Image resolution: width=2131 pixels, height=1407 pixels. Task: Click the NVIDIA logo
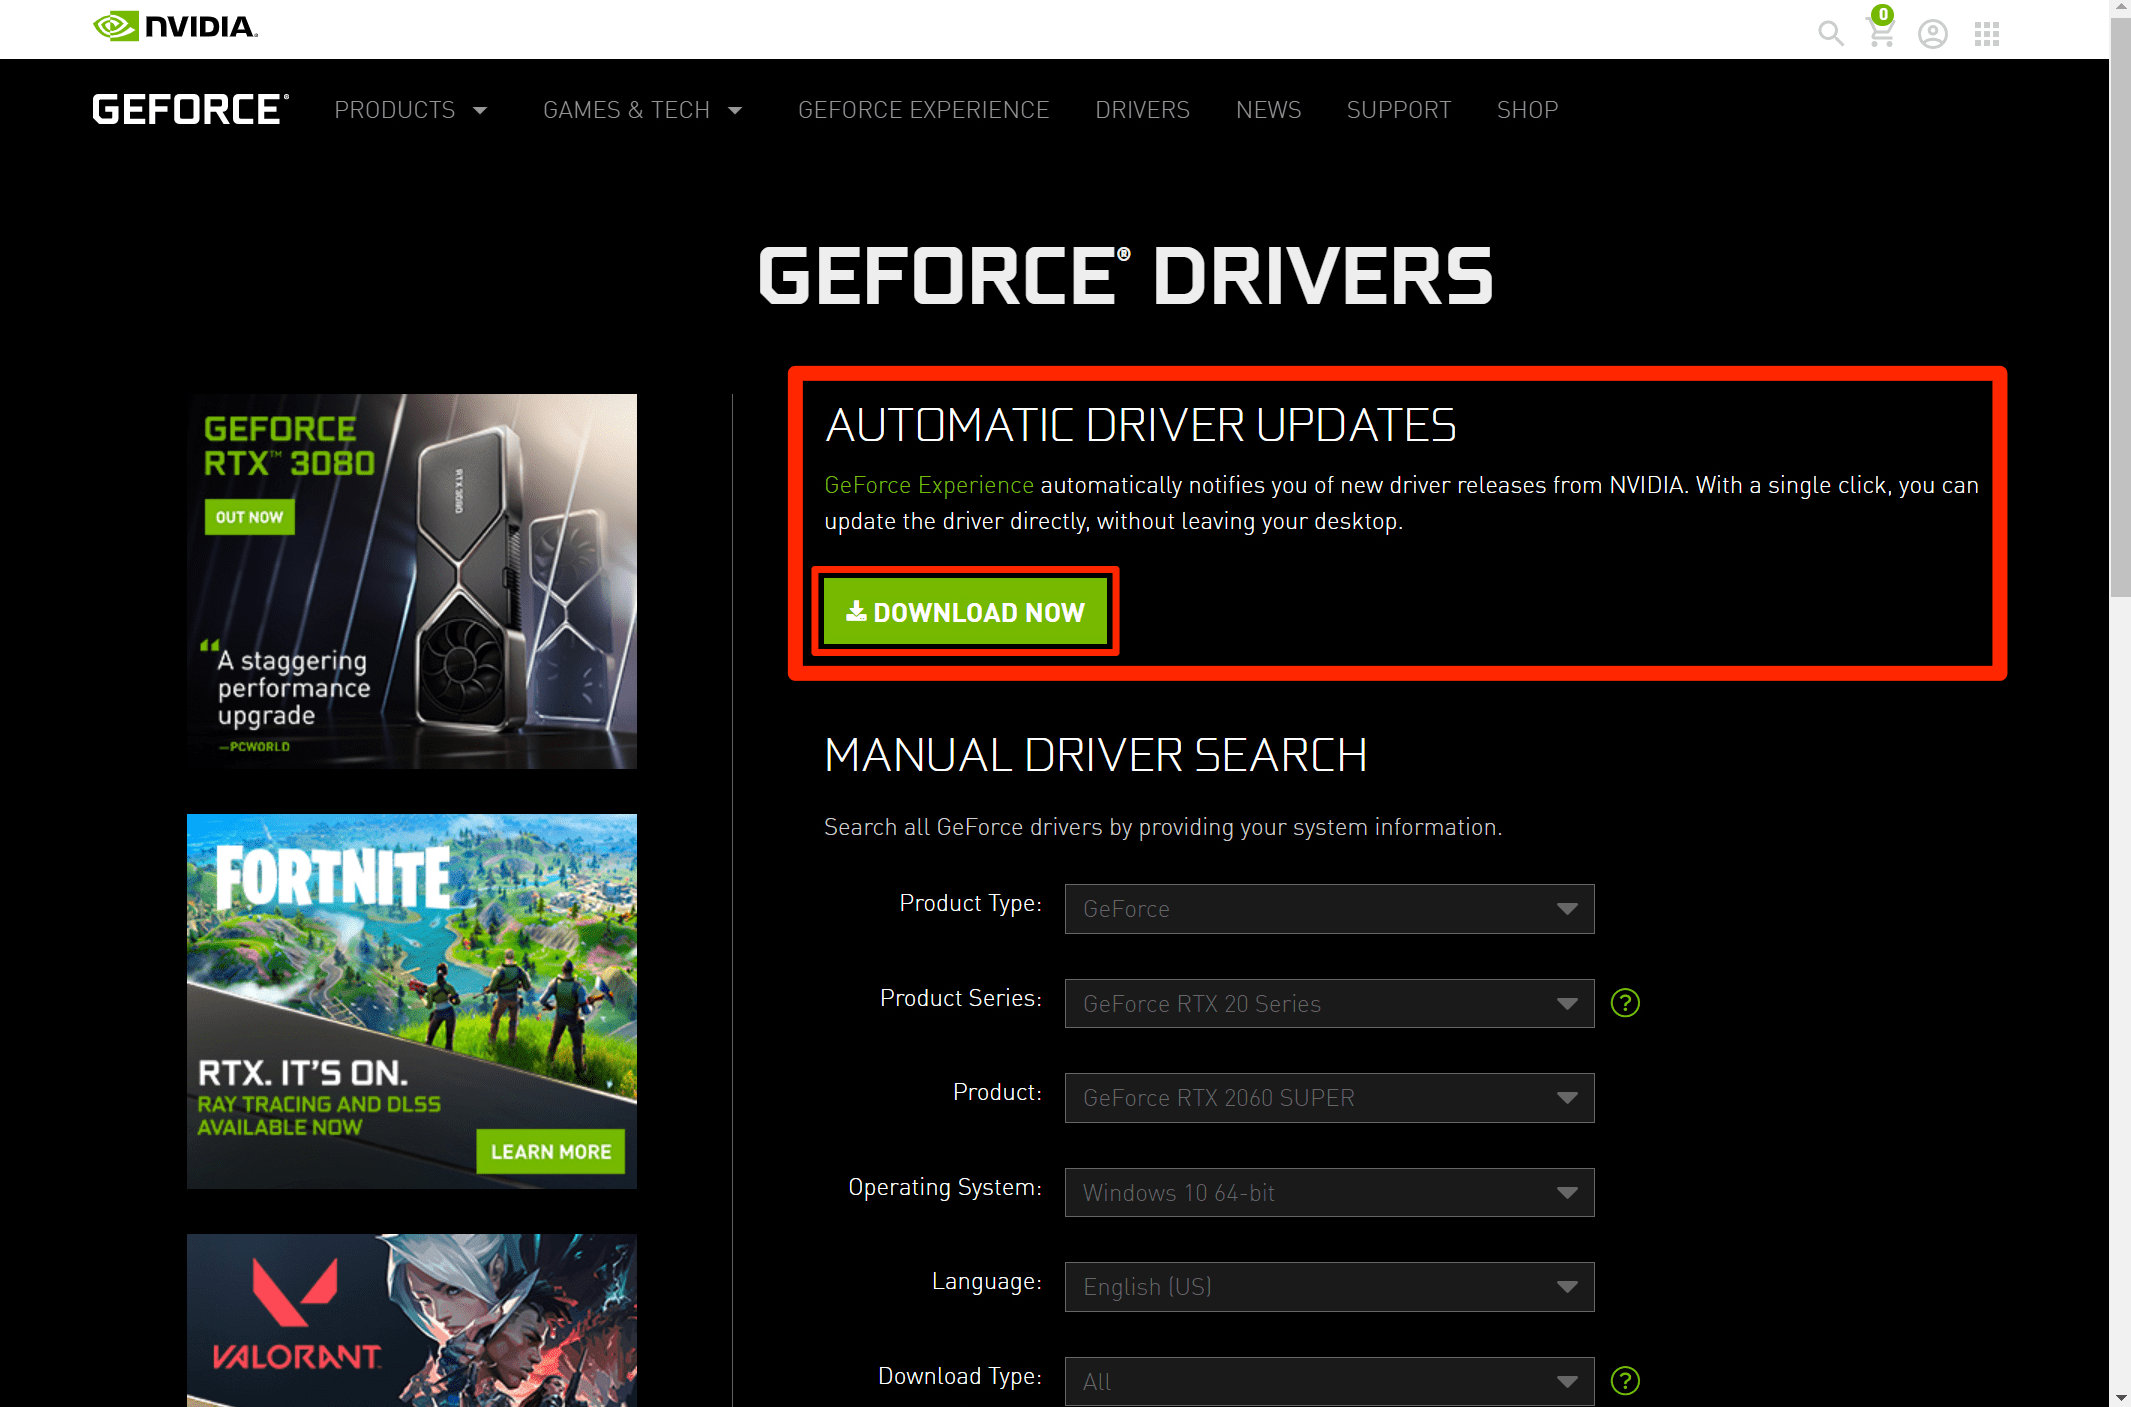[x=176, y=26]
